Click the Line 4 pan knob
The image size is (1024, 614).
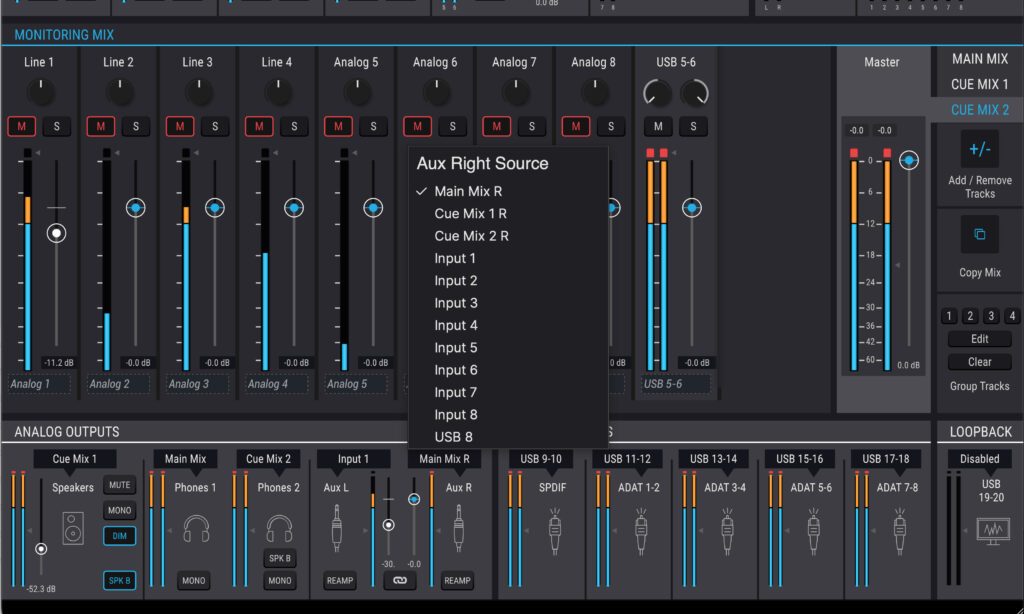pos(278,91)
